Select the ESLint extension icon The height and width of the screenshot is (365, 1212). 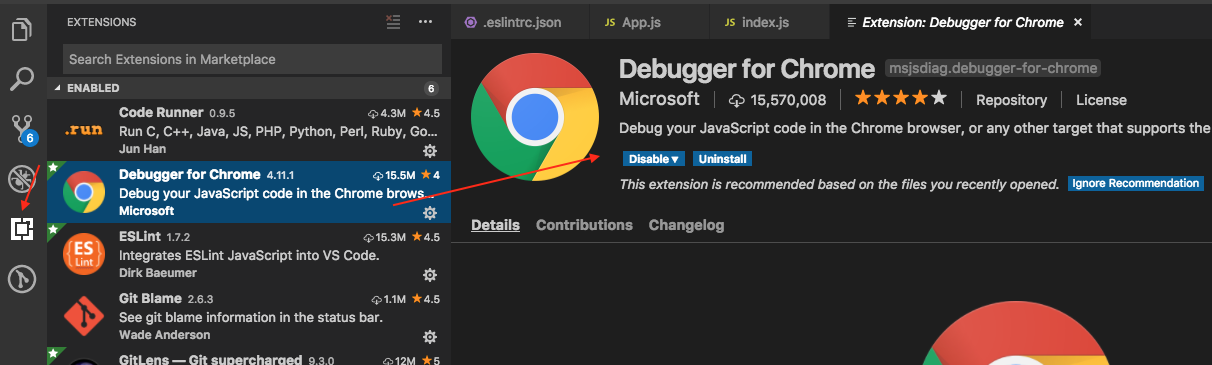point(84,254)
